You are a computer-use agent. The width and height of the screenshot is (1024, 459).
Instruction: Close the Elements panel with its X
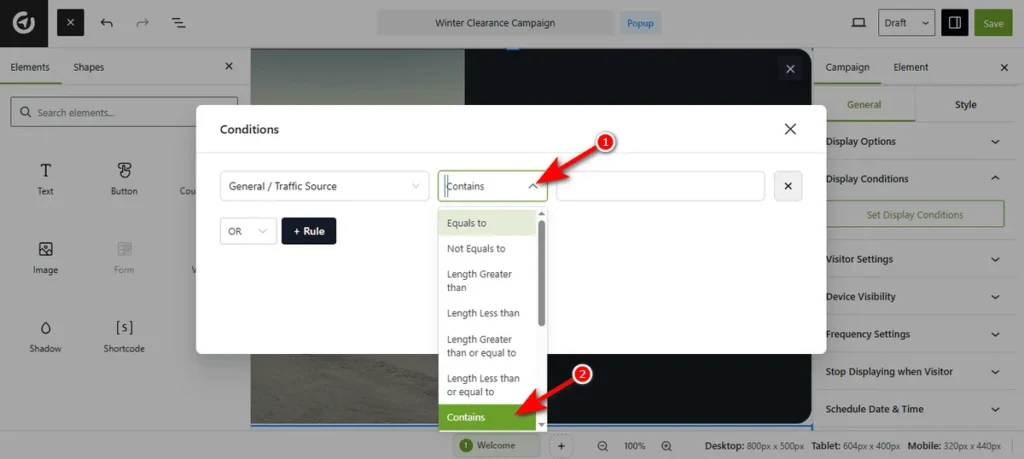coord(229,67)
